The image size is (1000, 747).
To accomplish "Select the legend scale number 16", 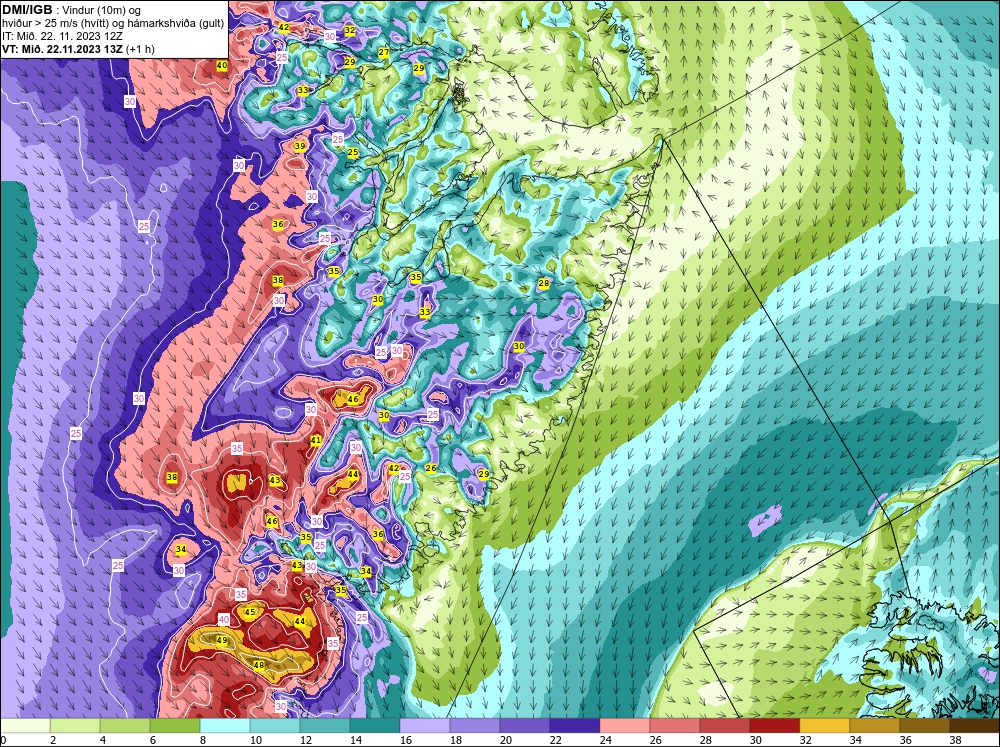I will pos(406,740).
